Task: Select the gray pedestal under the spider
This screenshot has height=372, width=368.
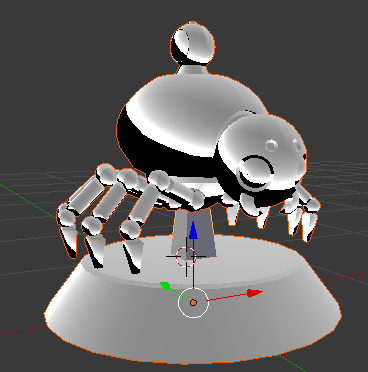Action: (x=193, y=232)
